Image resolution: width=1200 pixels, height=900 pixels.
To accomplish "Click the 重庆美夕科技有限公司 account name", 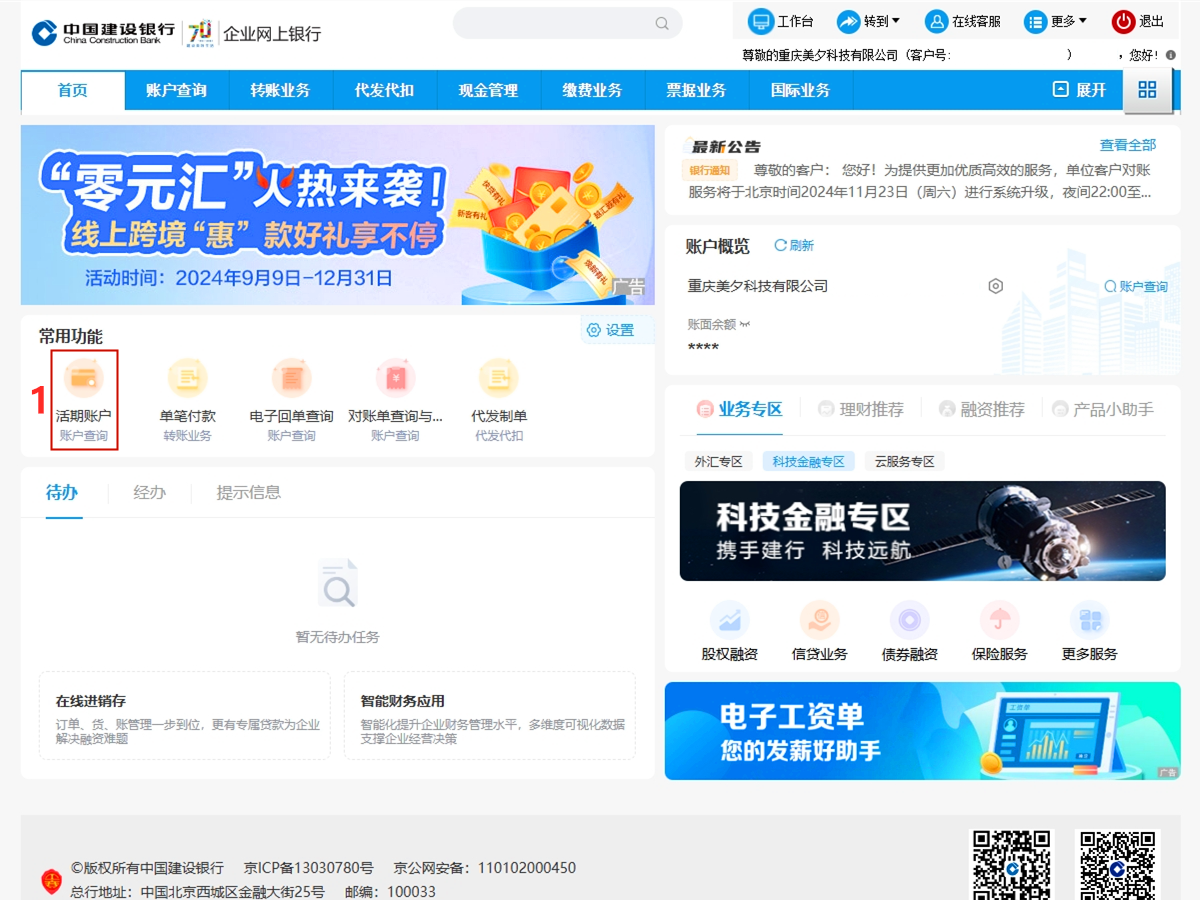I will pyautogui.click(x=758, y=286).
